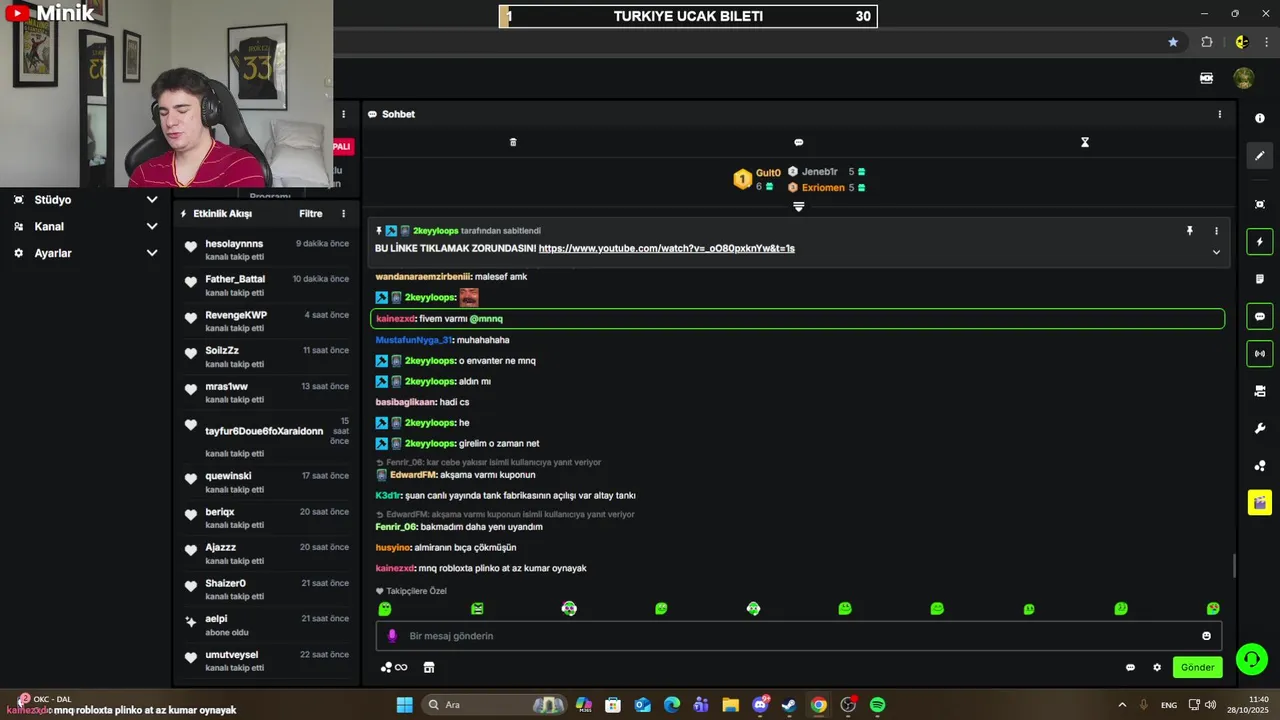This screenshot has height=720, width=1280.
Task: Click the first green emote in emote row
Action: [x=385, y=608]
